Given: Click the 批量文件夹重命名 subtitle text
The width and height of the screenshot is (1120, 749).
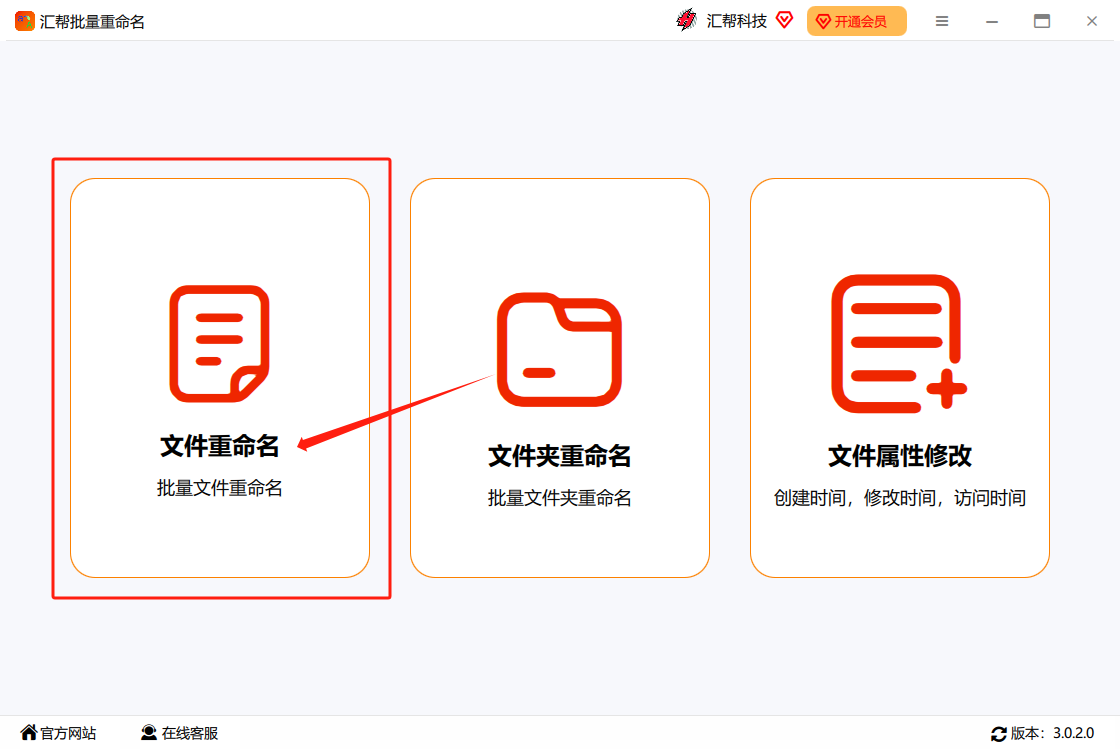Looking at the screenshot, I should [559, 498].
